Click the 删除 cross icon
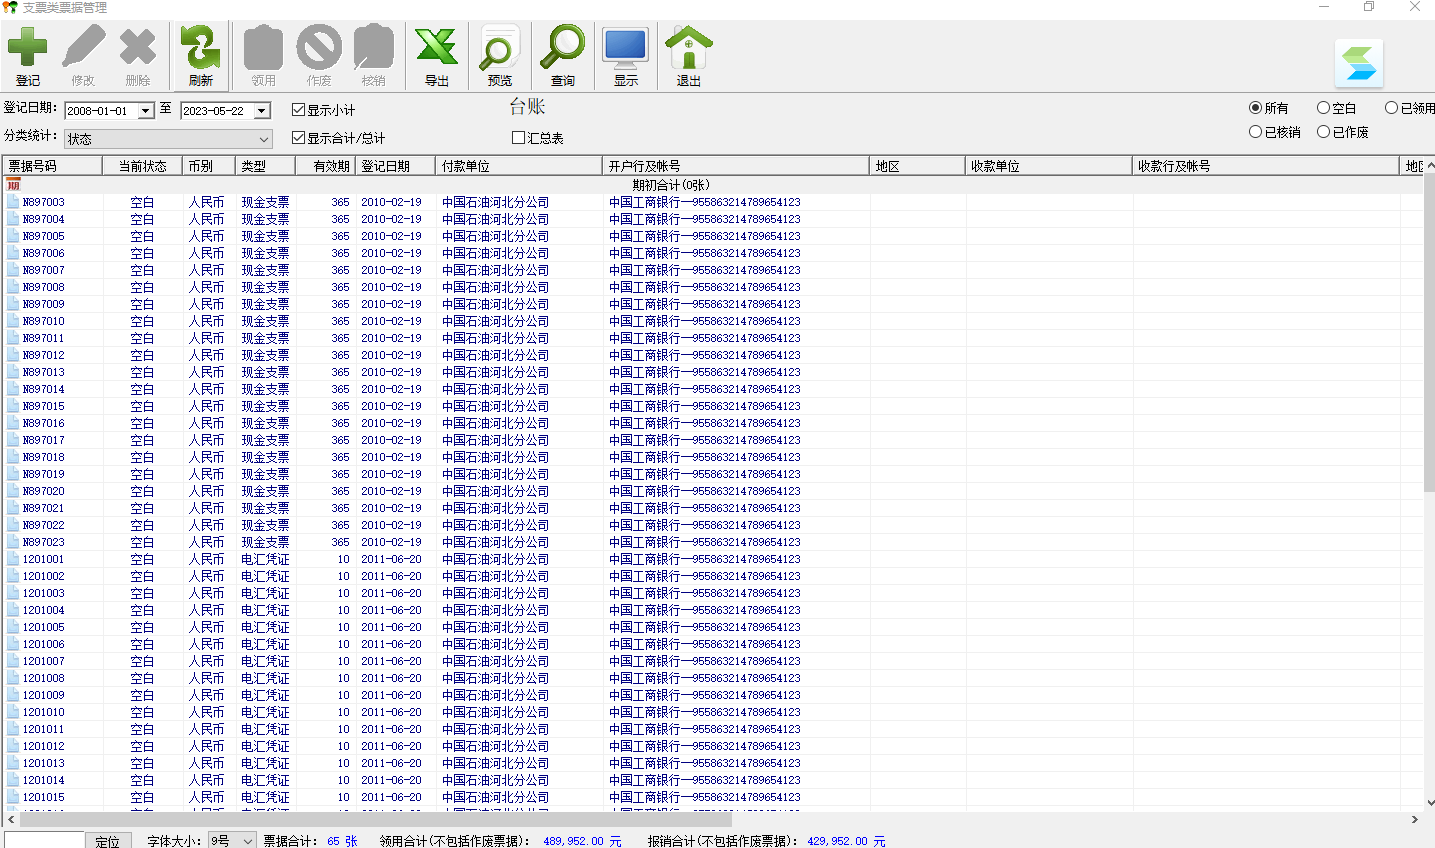1435x848 pixels. (x=138, y=47)
